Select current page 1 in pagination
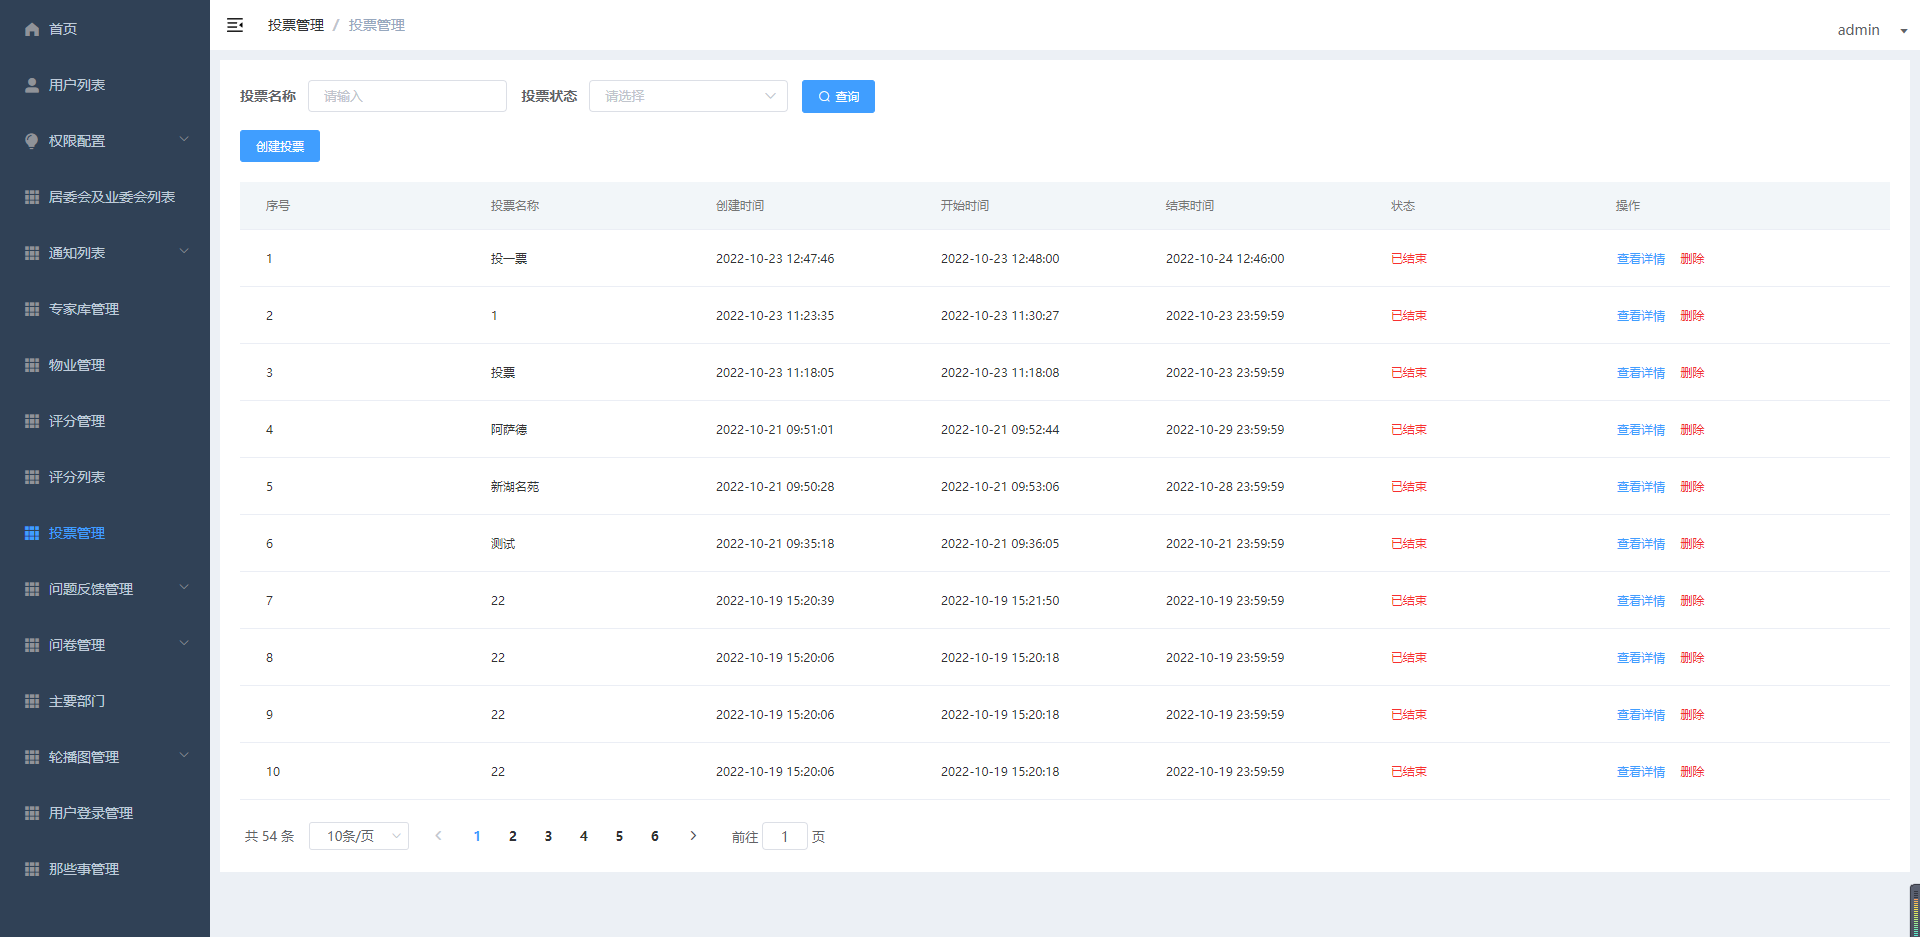The image size is (1920, 937). [477, 836]
